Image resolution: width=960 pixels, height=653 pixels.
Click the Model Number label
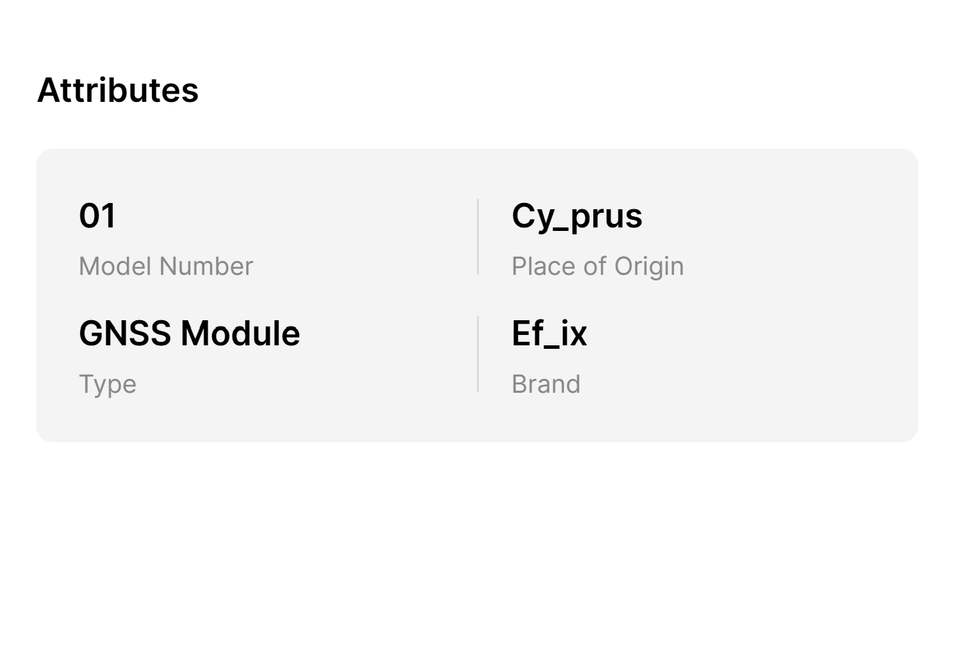[166, 266]
